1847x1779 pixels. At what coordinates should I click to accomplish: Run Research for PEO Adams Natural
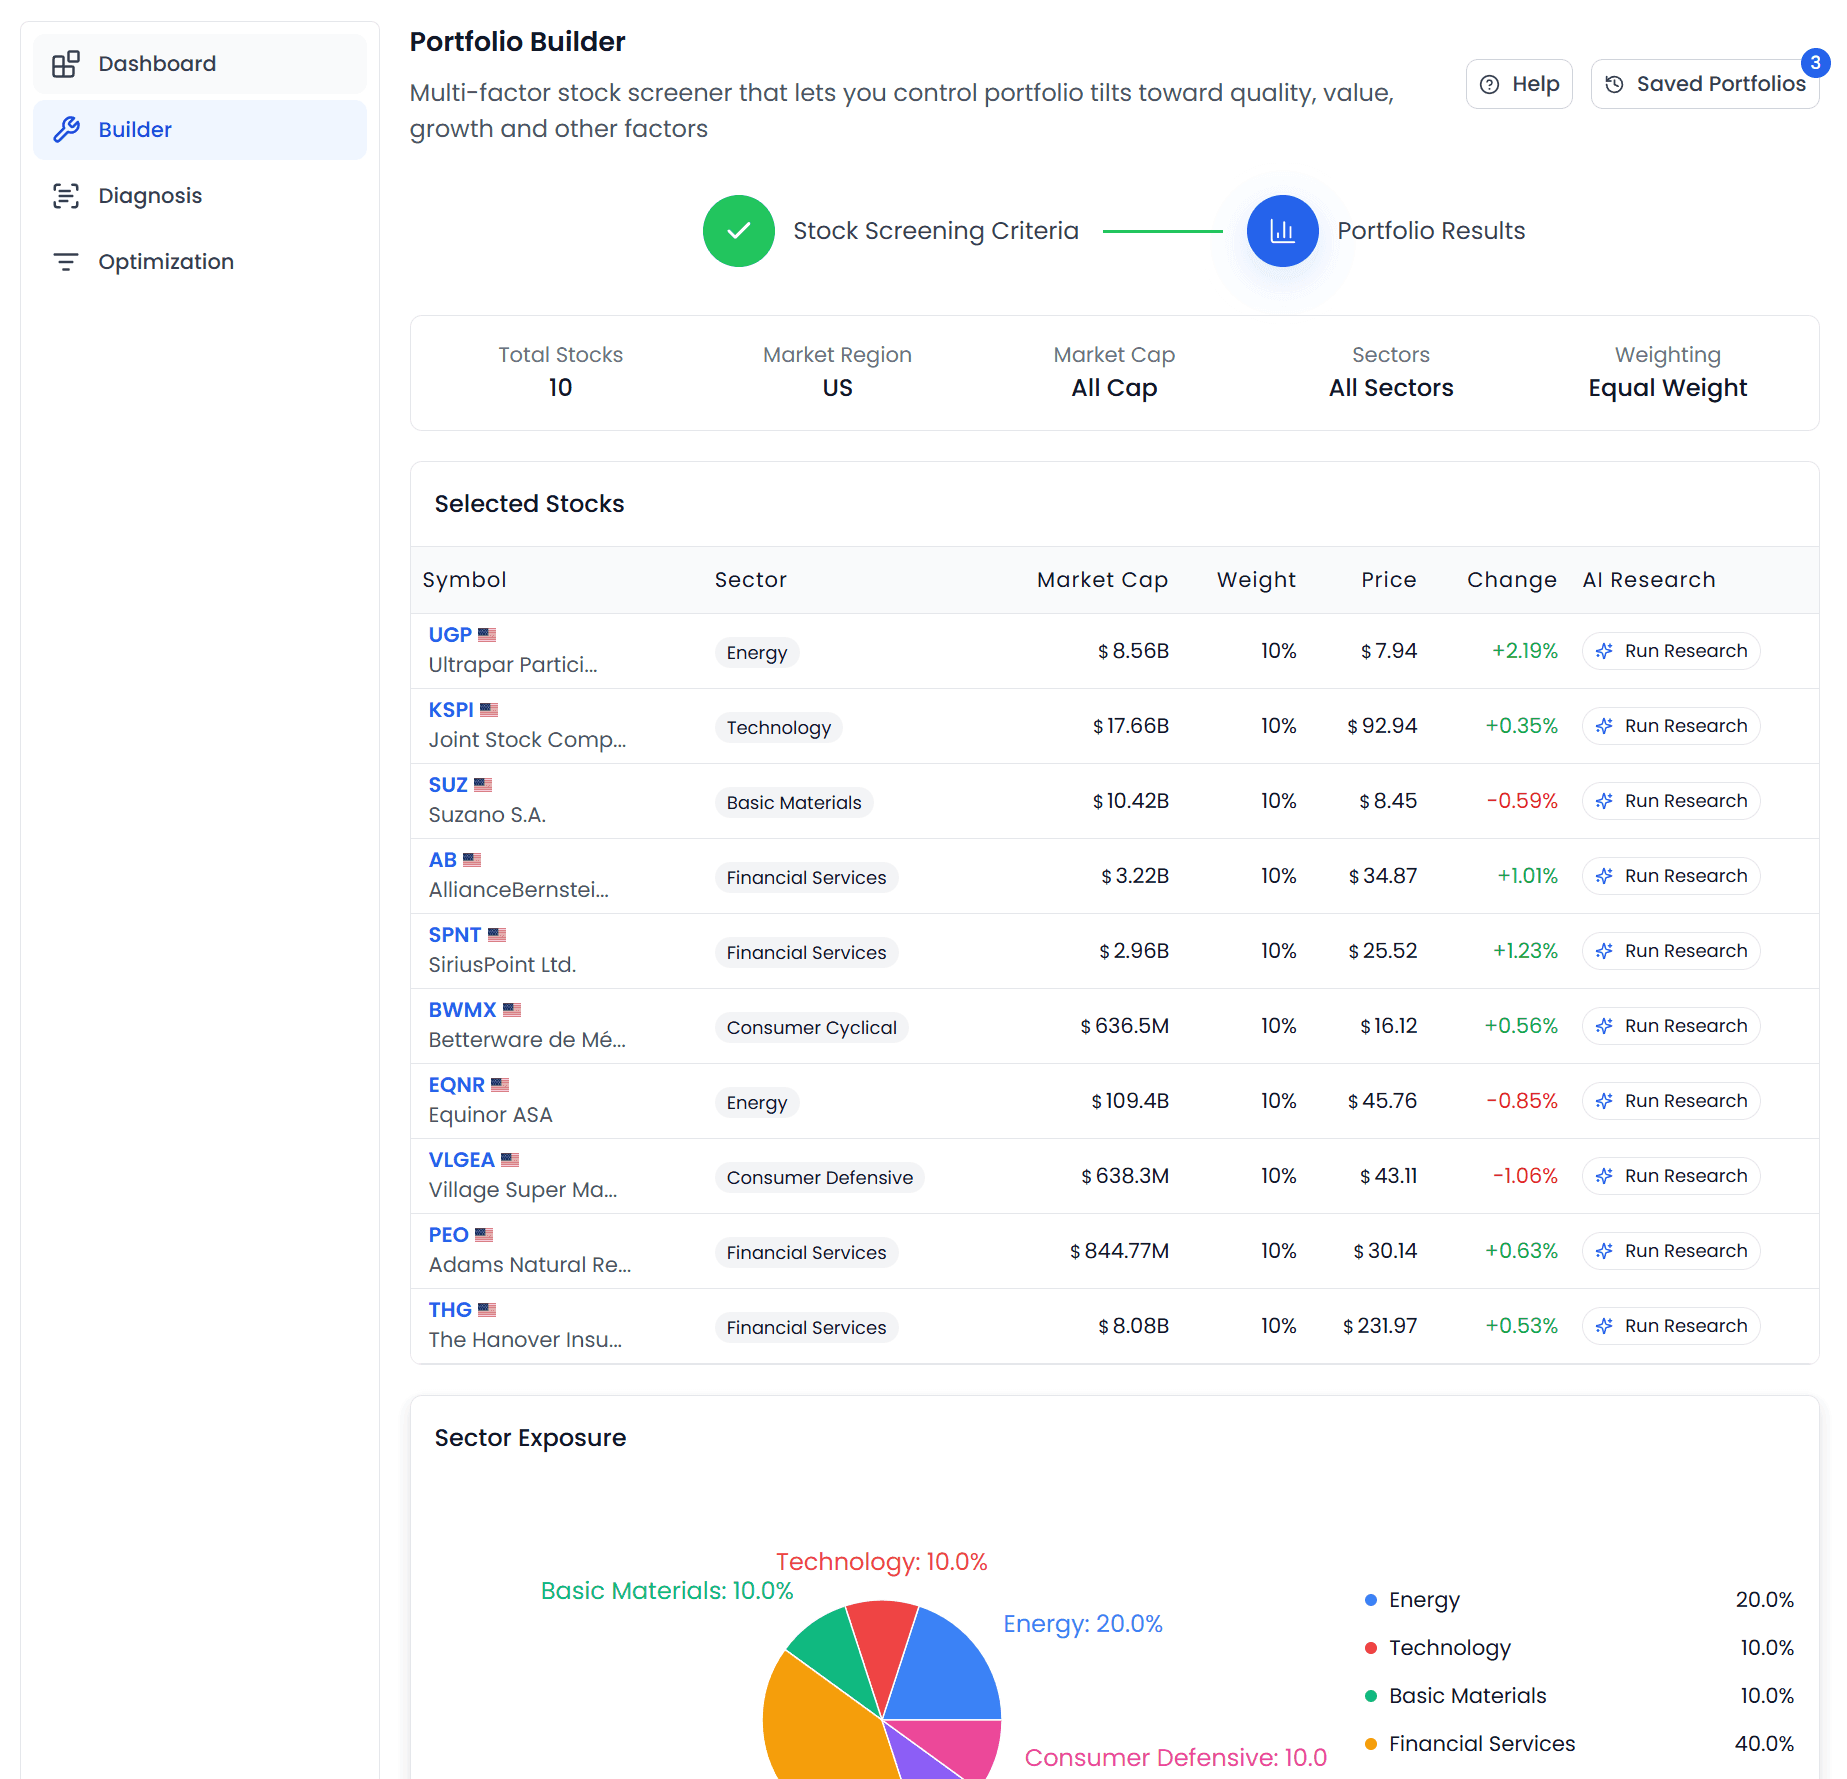point(1671,1251)
